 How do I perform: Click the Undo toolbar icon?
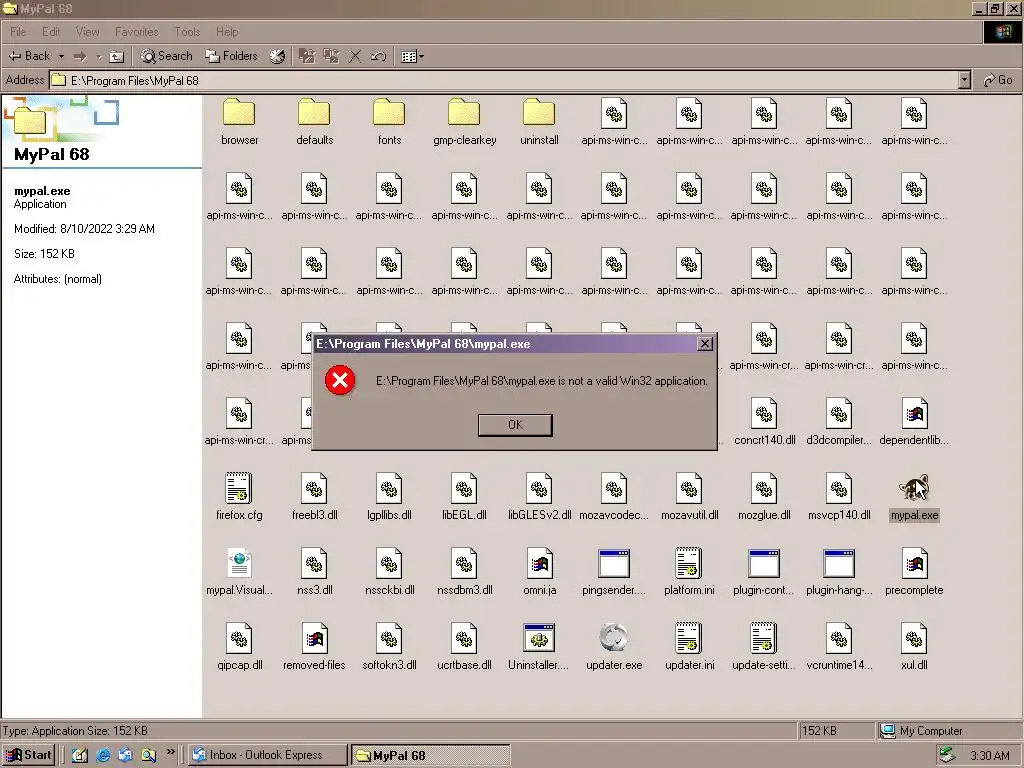click(x=379, y=56)
